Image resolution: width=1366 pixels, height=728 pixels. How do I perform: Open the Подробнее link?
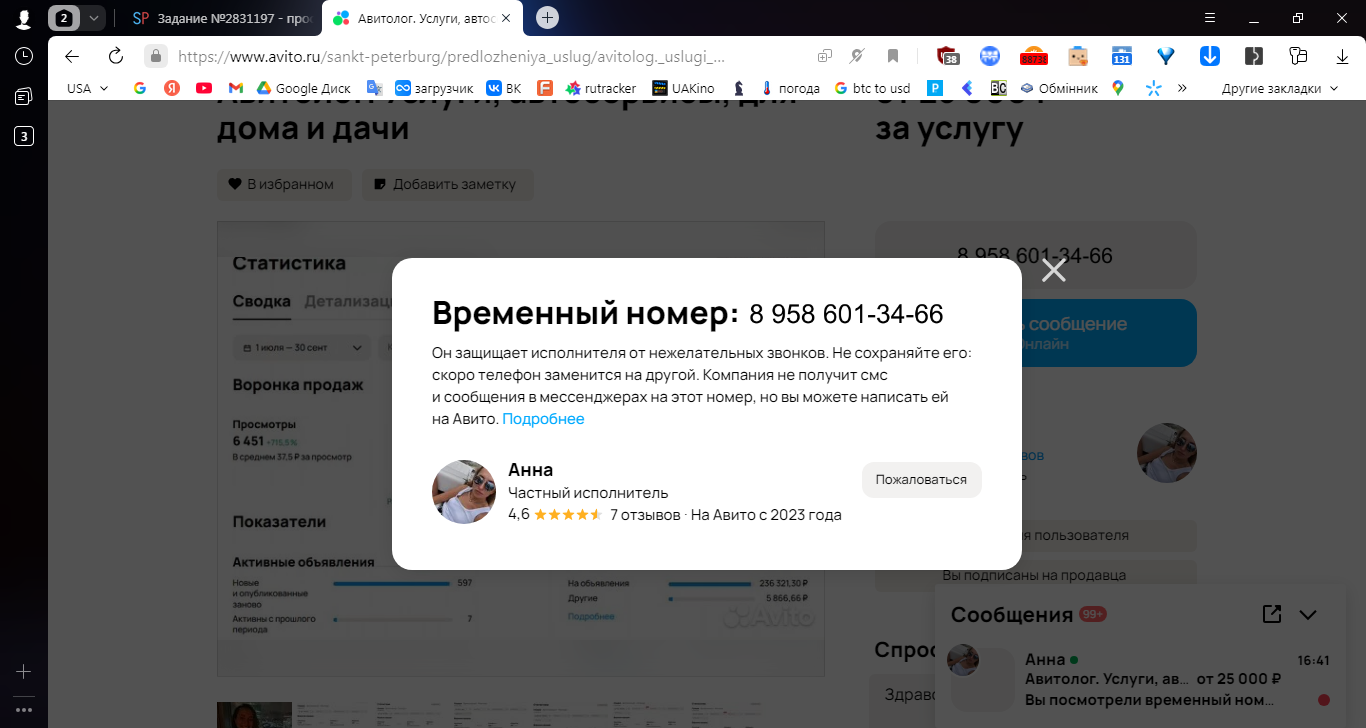pyautogui.click(x=543, y=419)
